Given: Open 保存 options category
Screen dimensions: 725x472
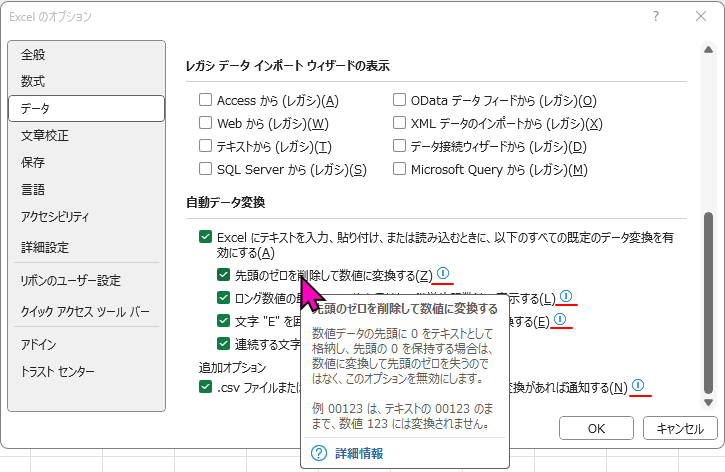Looking at the screenshot, I should 86,162.
